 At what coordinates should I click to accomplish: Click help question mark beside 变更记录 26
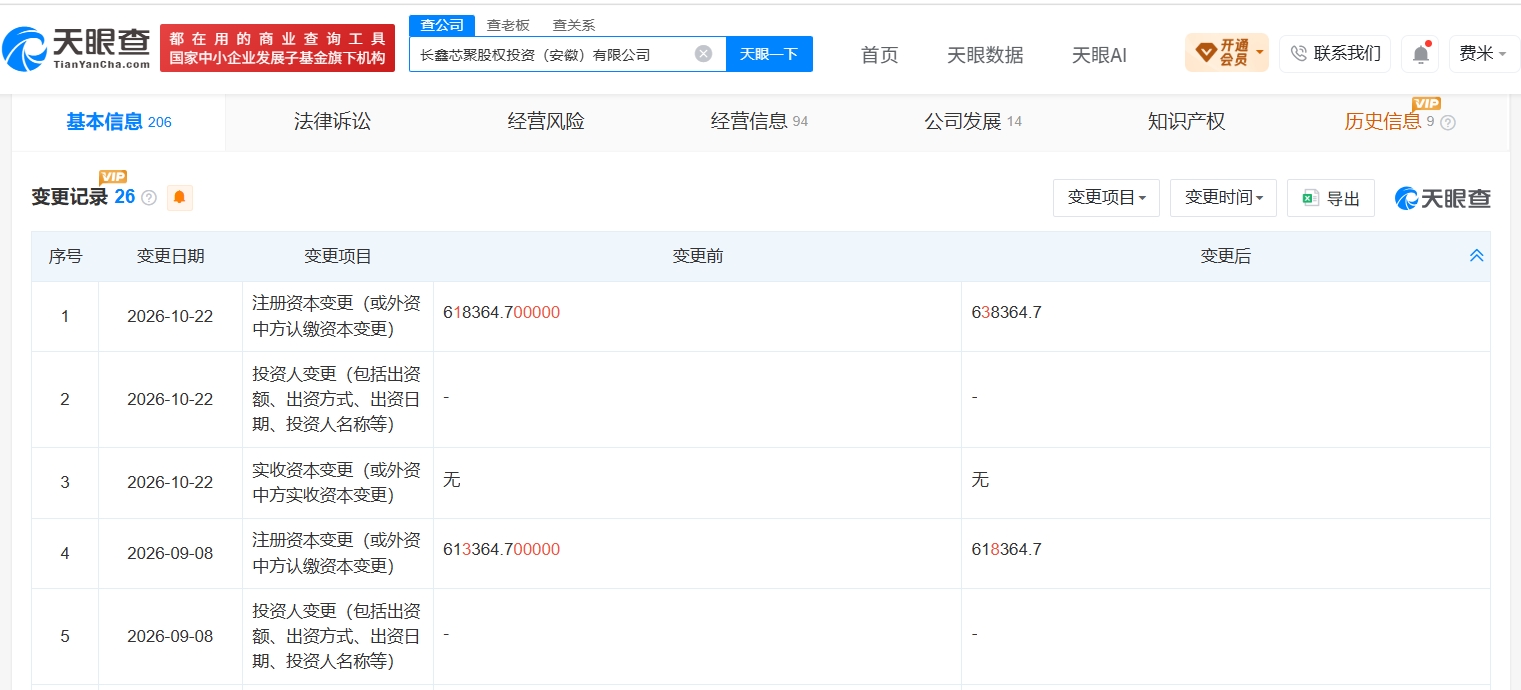[x=149, y=198]
